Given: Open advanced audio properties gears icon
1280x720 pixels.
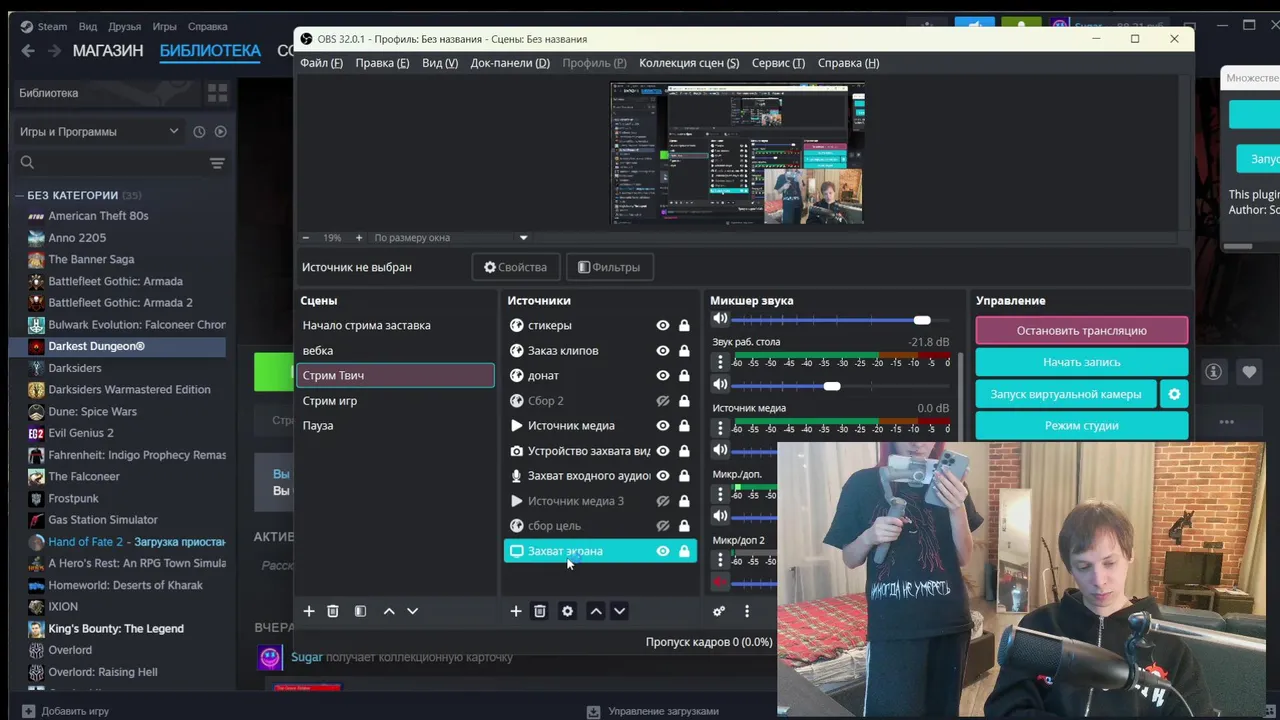Looking at the screenshot, I should click(x=719, y=611).
